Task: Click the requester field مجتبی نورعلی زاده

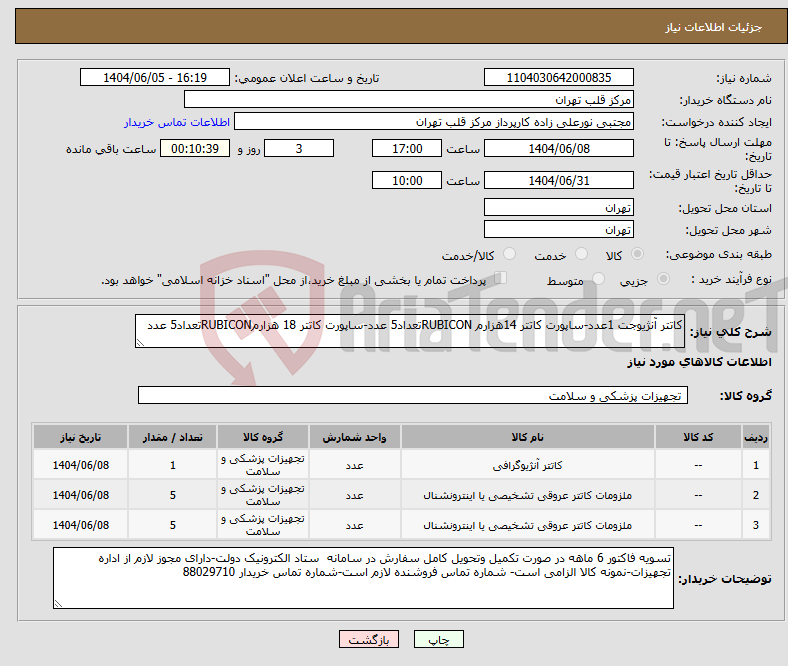Action: pos(434,122)
